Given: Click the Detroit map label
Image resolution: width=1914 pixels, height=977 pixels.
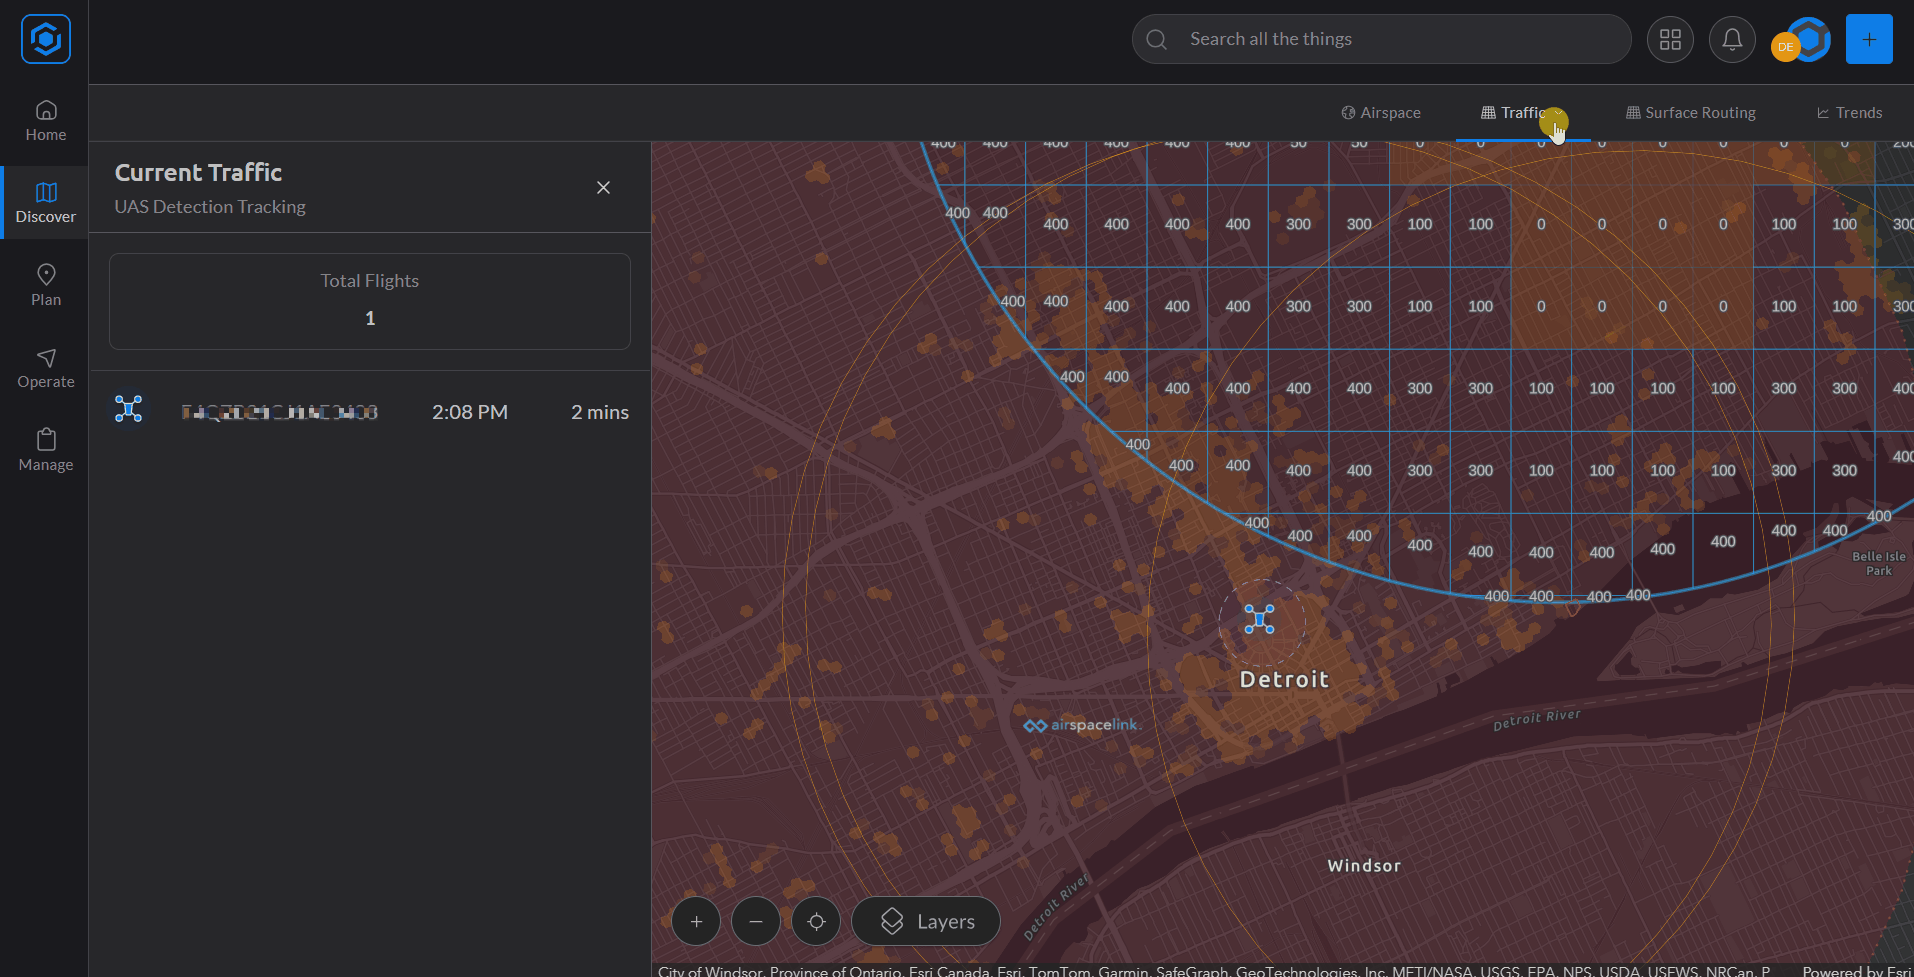Looking at the screenshot, I should coord(1284,680).
